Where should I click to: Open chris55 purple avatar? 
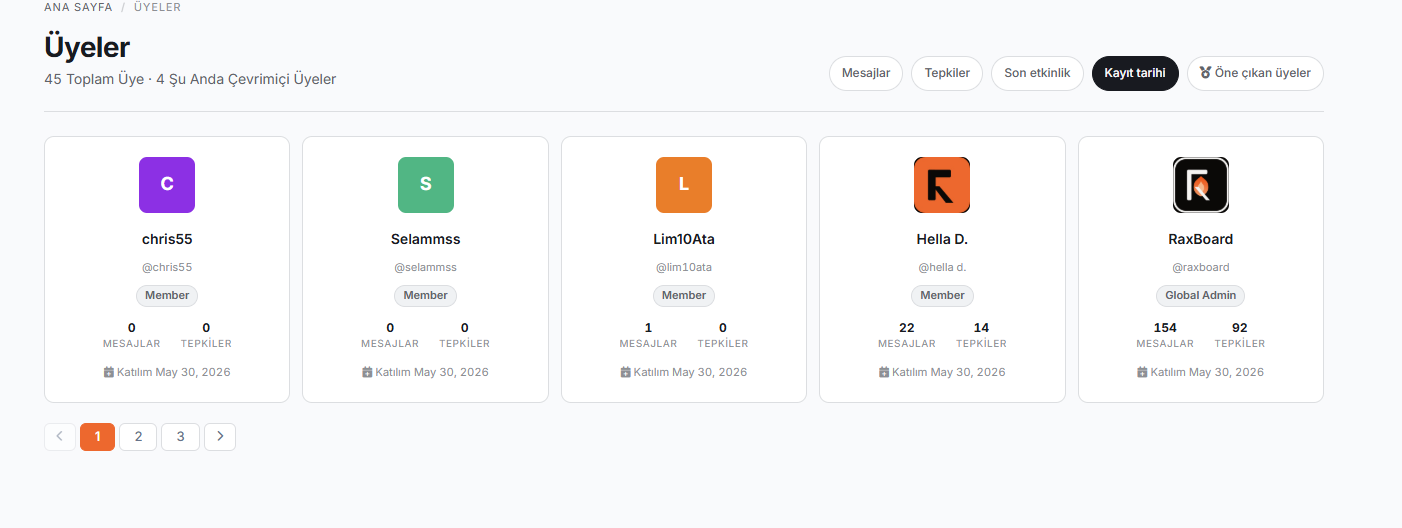tap(167, 185)
